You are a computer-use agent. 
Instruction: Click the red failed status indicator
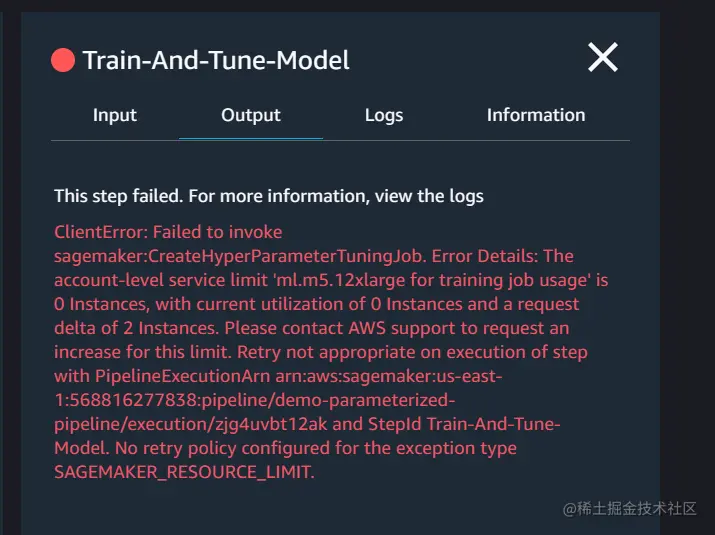click(x=63, y=61)
